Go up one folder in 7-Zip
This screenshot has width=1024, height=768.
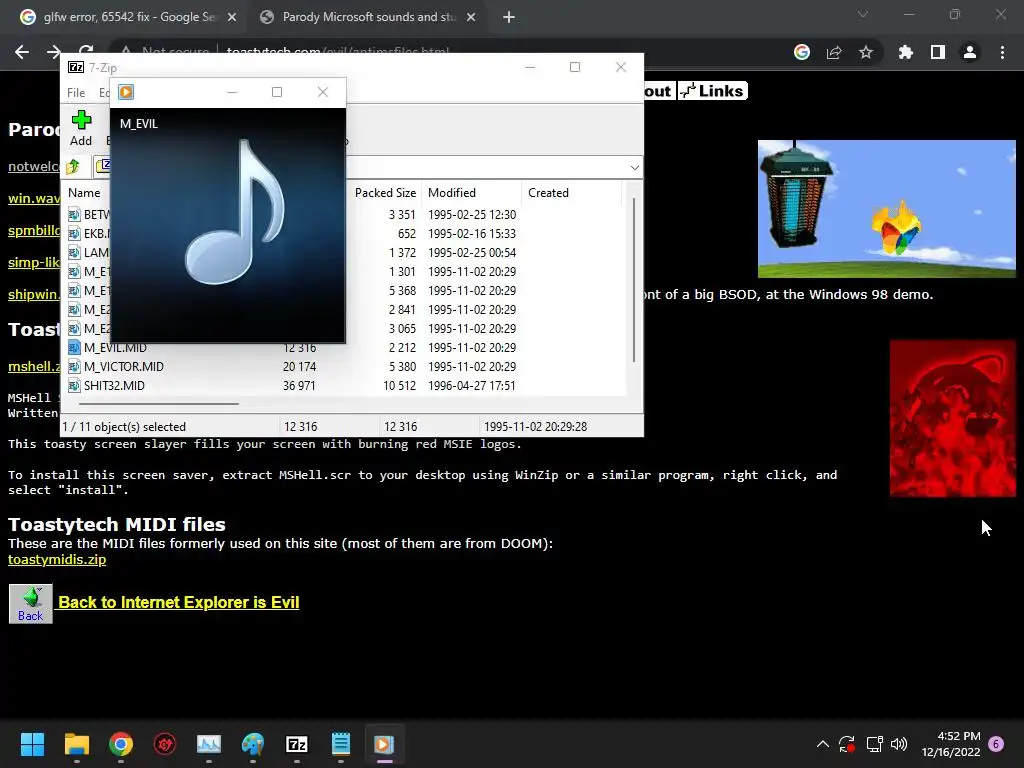(73, 167)
